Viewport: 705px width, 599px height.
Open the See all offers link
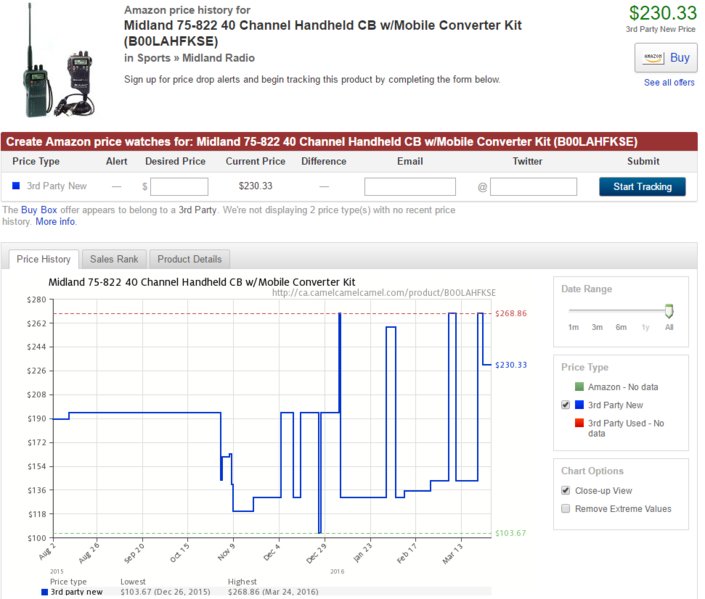click(669, 82)
